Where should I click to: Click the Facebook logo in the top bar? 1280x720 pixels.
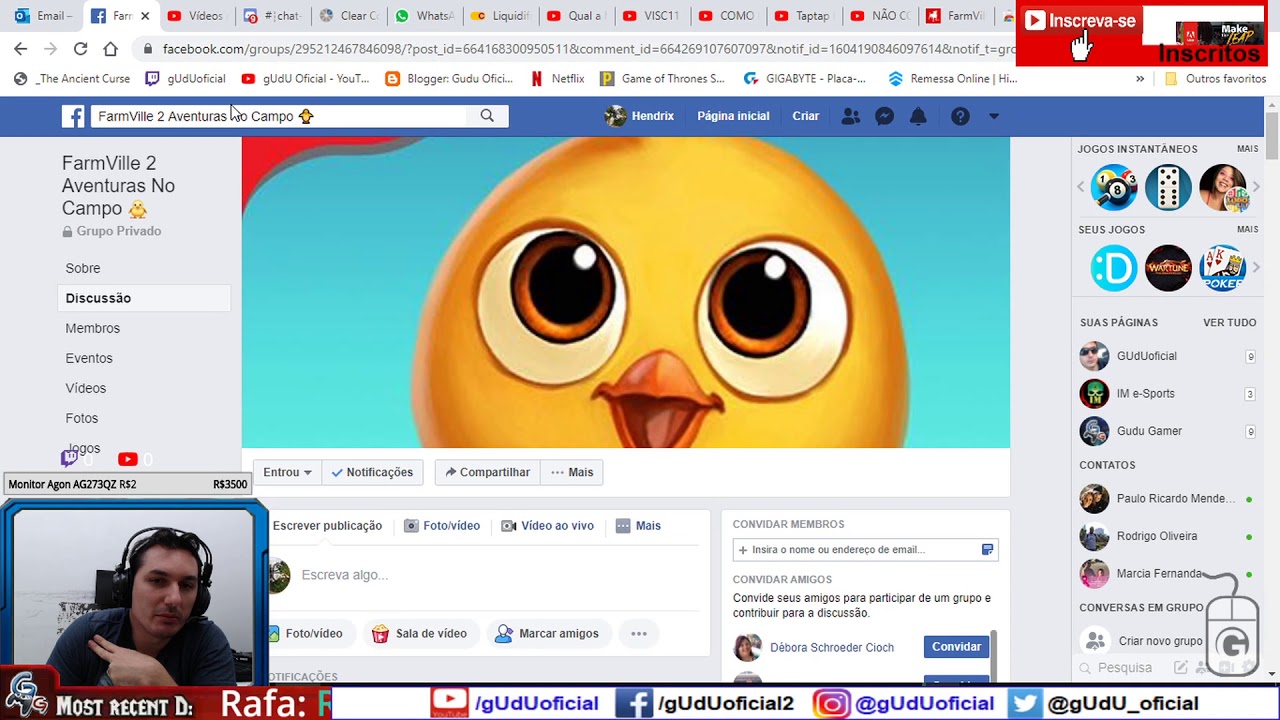(73, 116)
